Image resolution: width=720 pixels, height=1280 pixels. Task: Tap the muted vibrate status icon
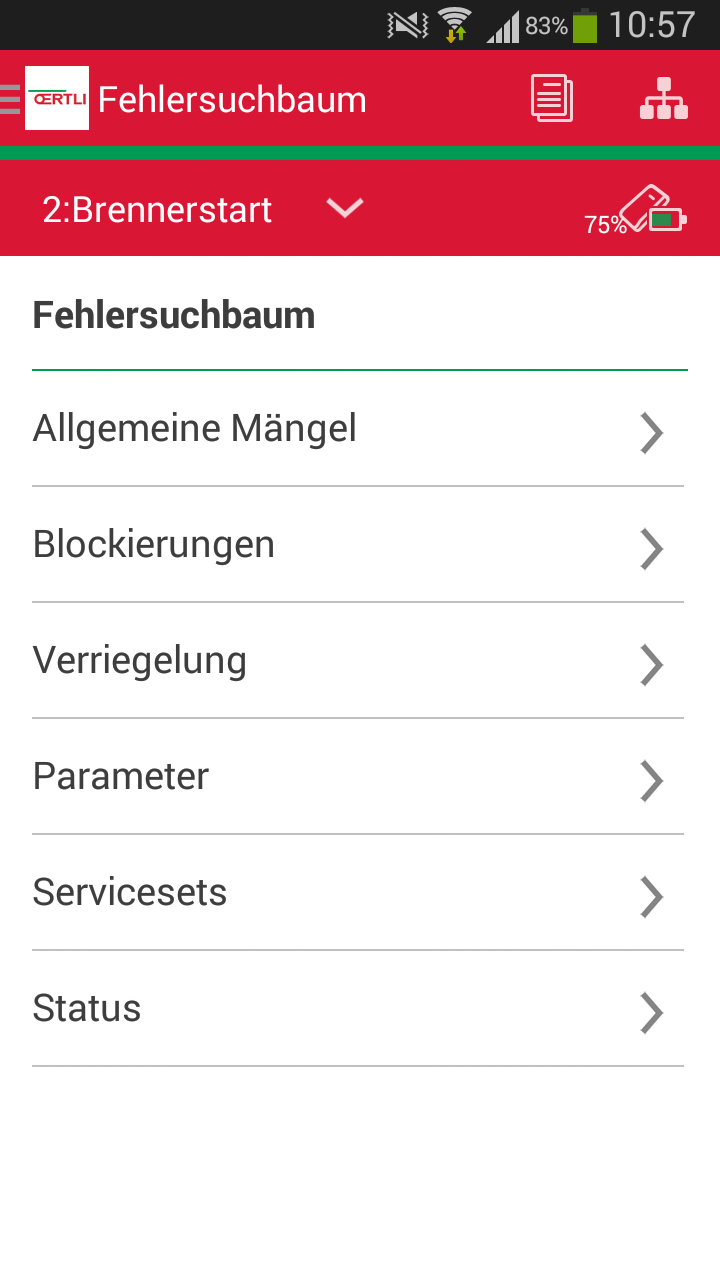point(407,25)
